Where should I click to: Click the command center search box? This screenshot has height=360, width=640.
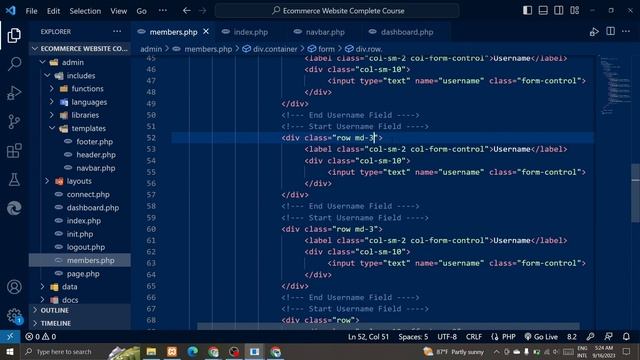pos(337,11)
